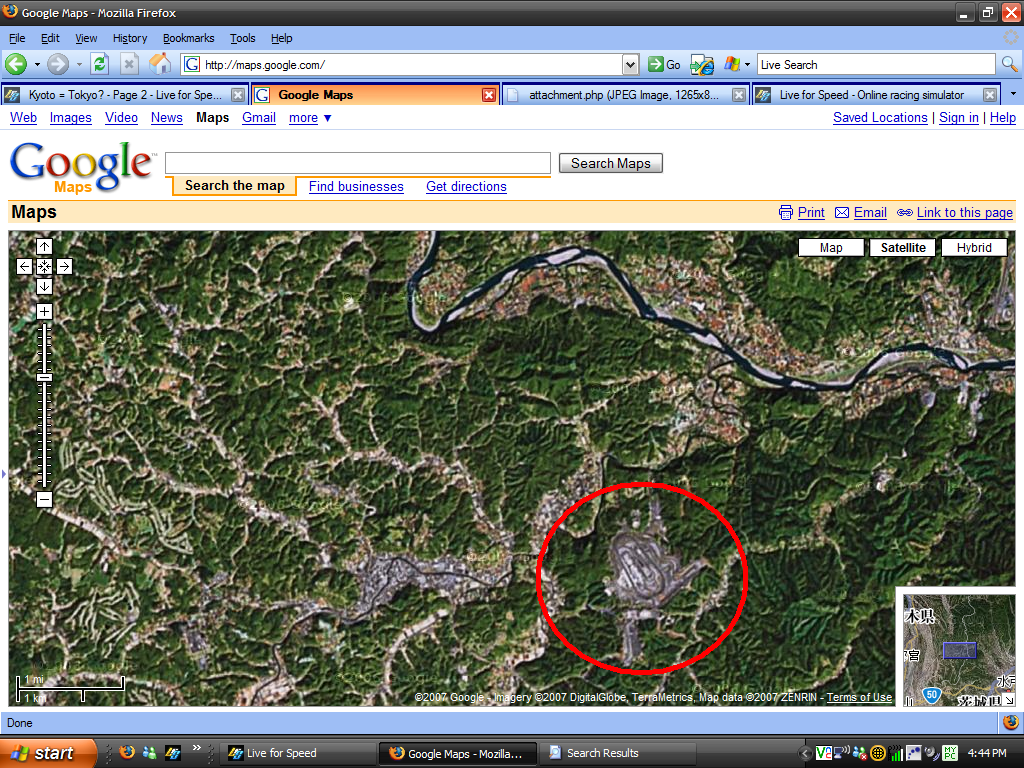Go back with the green Back arrow

click(16, 64)
